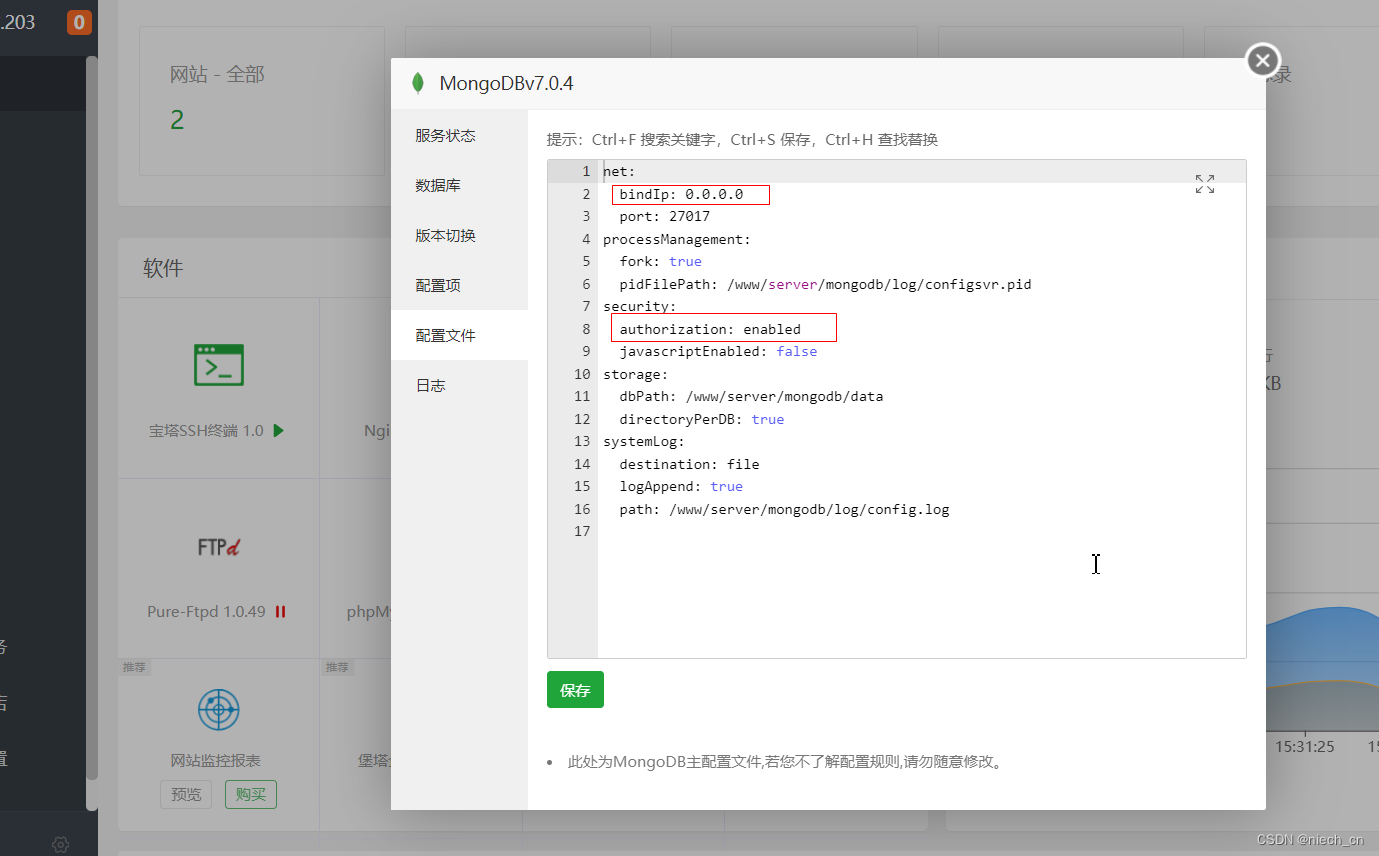Go to 版本切换 tab
The width and height of the screenshot is (1379, 856).
[x=459, y=235]
